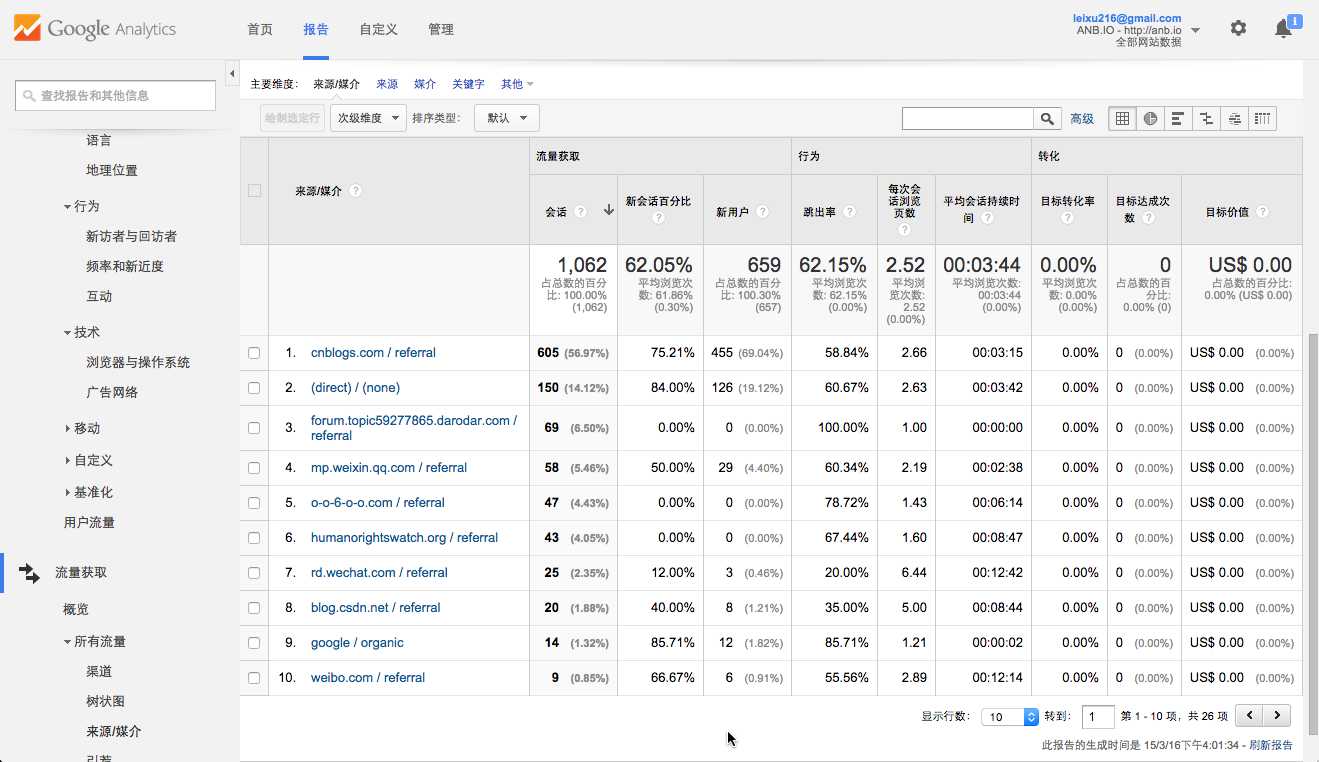1319x762 pixels.
Task: Switch to performance bar view
Action: tap(1178, 118)
